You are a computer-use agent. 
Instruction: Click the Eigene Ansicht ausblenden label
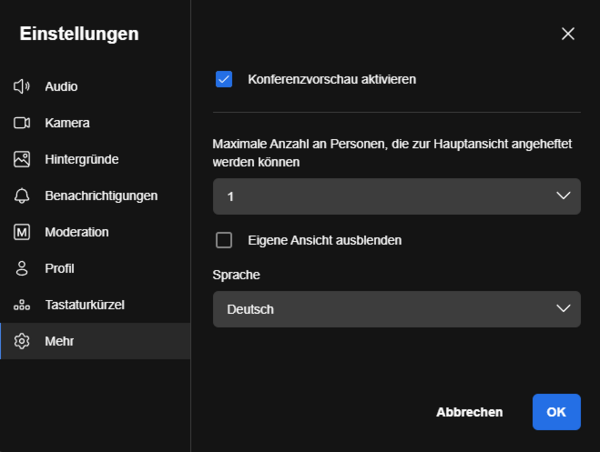[x=324, y=240]
